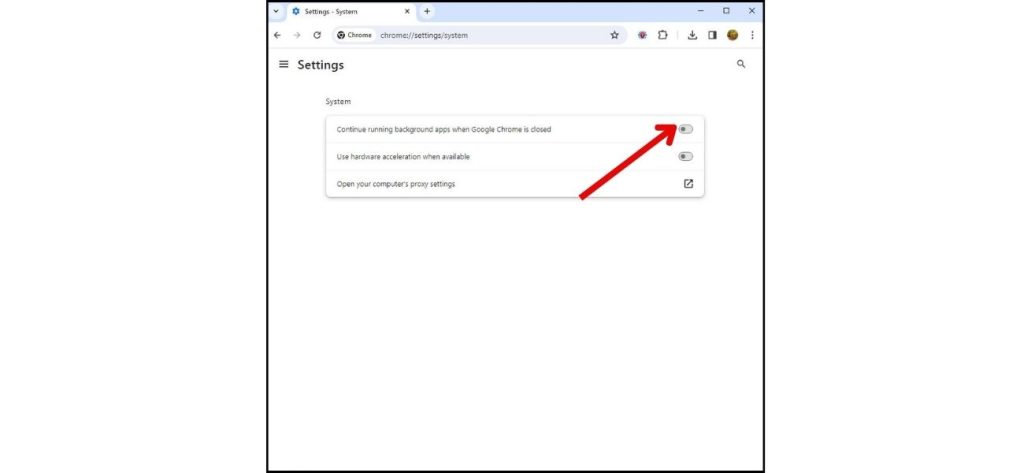Click the Use hardware acceleration label
This screenshot has height=473, width=1024.
pos(403,157)
